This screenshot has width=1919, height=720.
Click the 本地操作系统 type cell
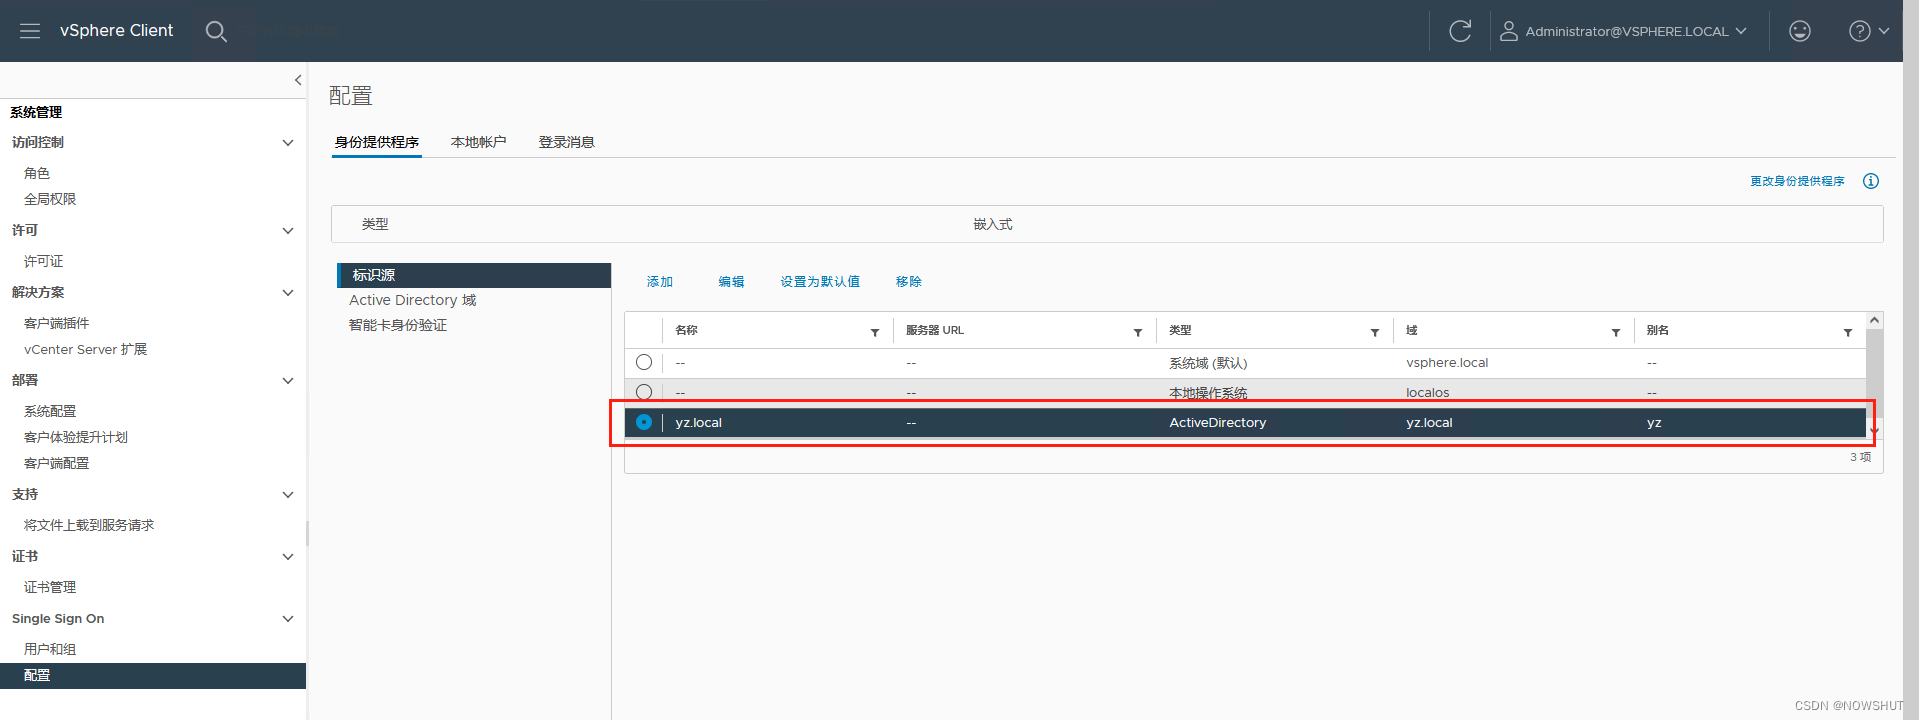pos(1208,393)
